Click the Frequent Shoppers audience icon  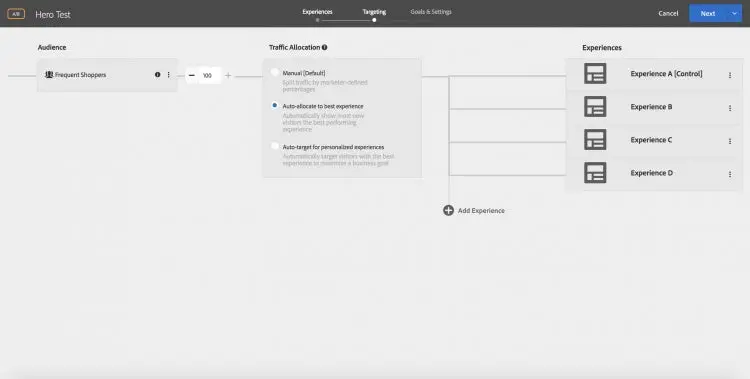[49, 75]
